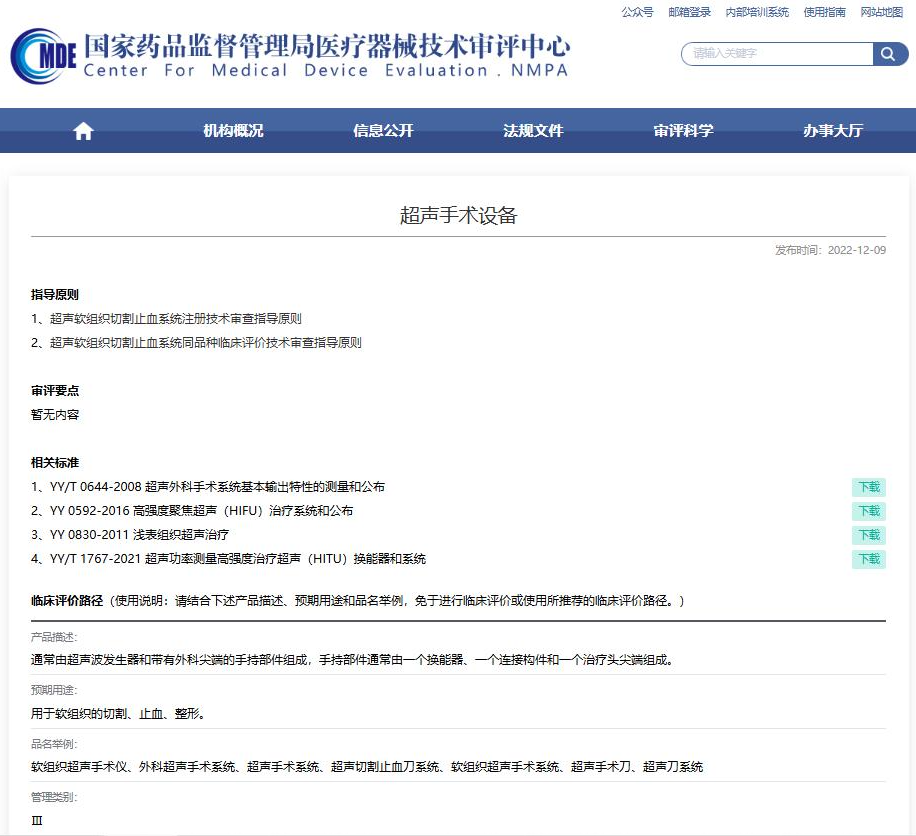Open the 办事大厅 menu

[833, 131]
